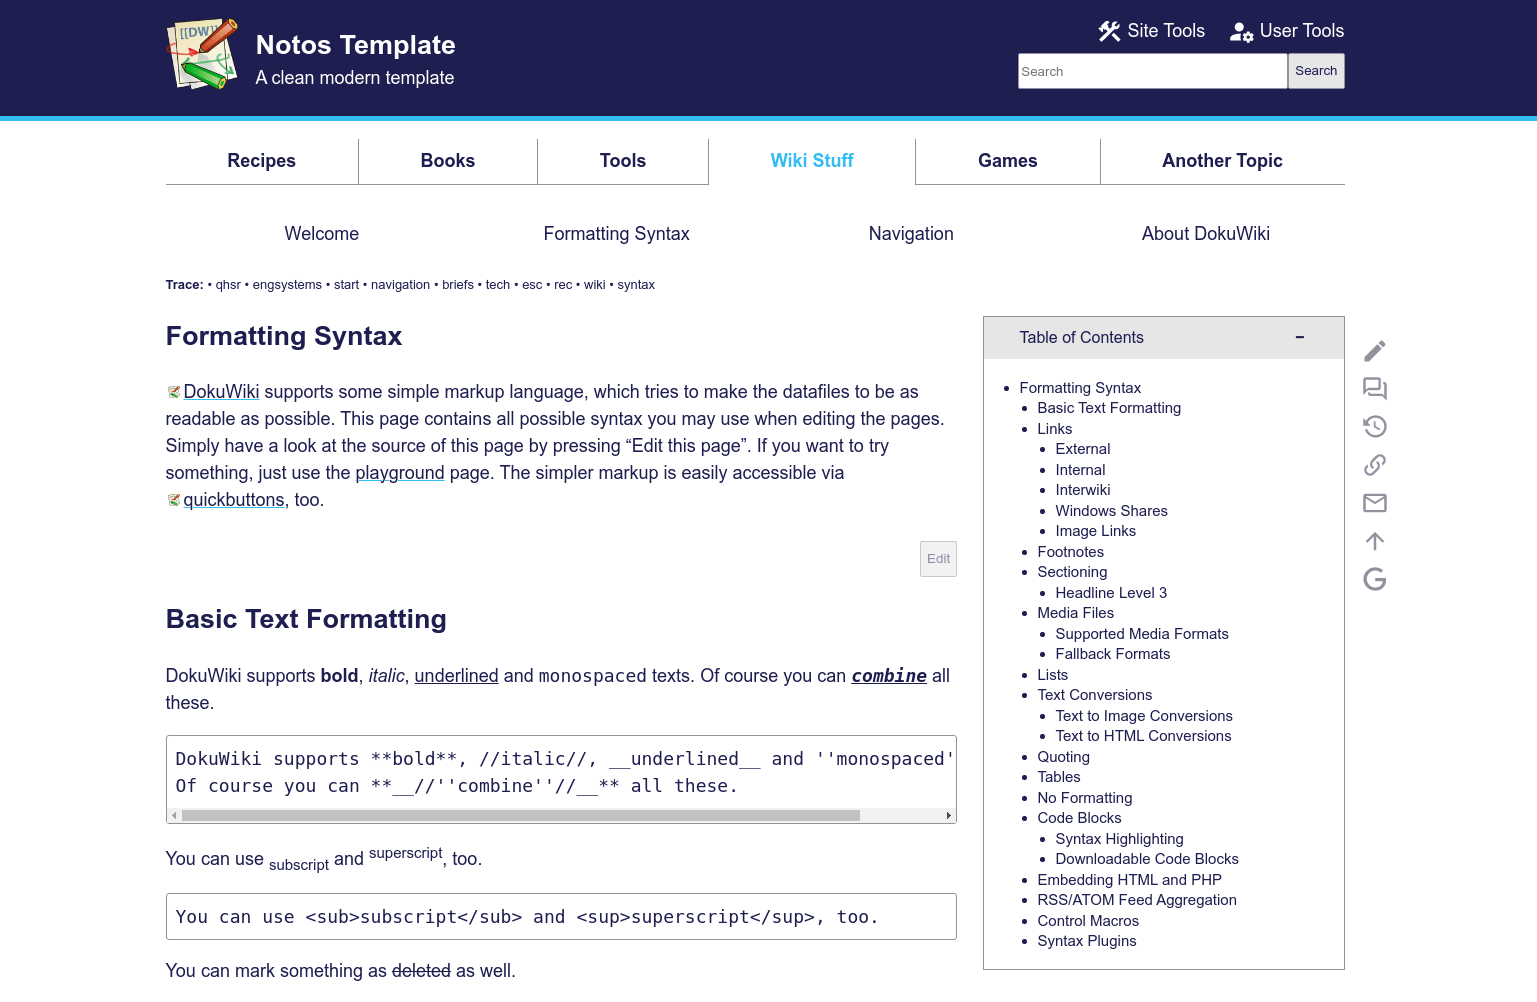1537x1002 pixels.
Task: Click esc in the breadcrumb trace
Action: click(532, 285)
